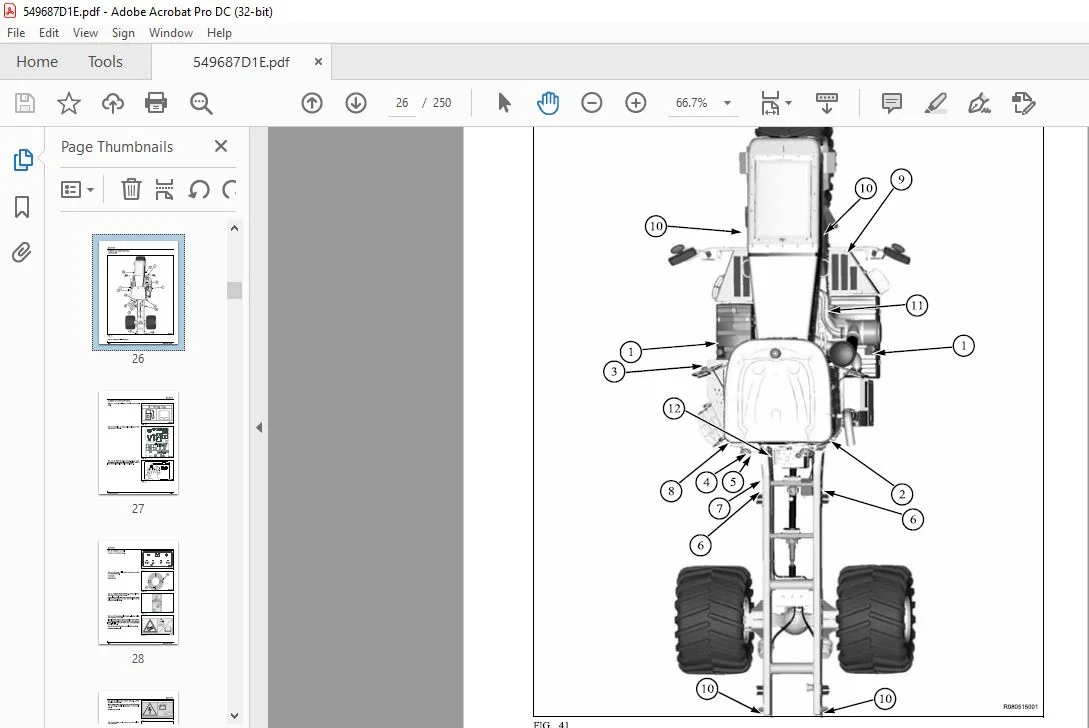1089x728 pixels.
Task: Switch to the Tools tab
Action: click(x=105, y=62)
